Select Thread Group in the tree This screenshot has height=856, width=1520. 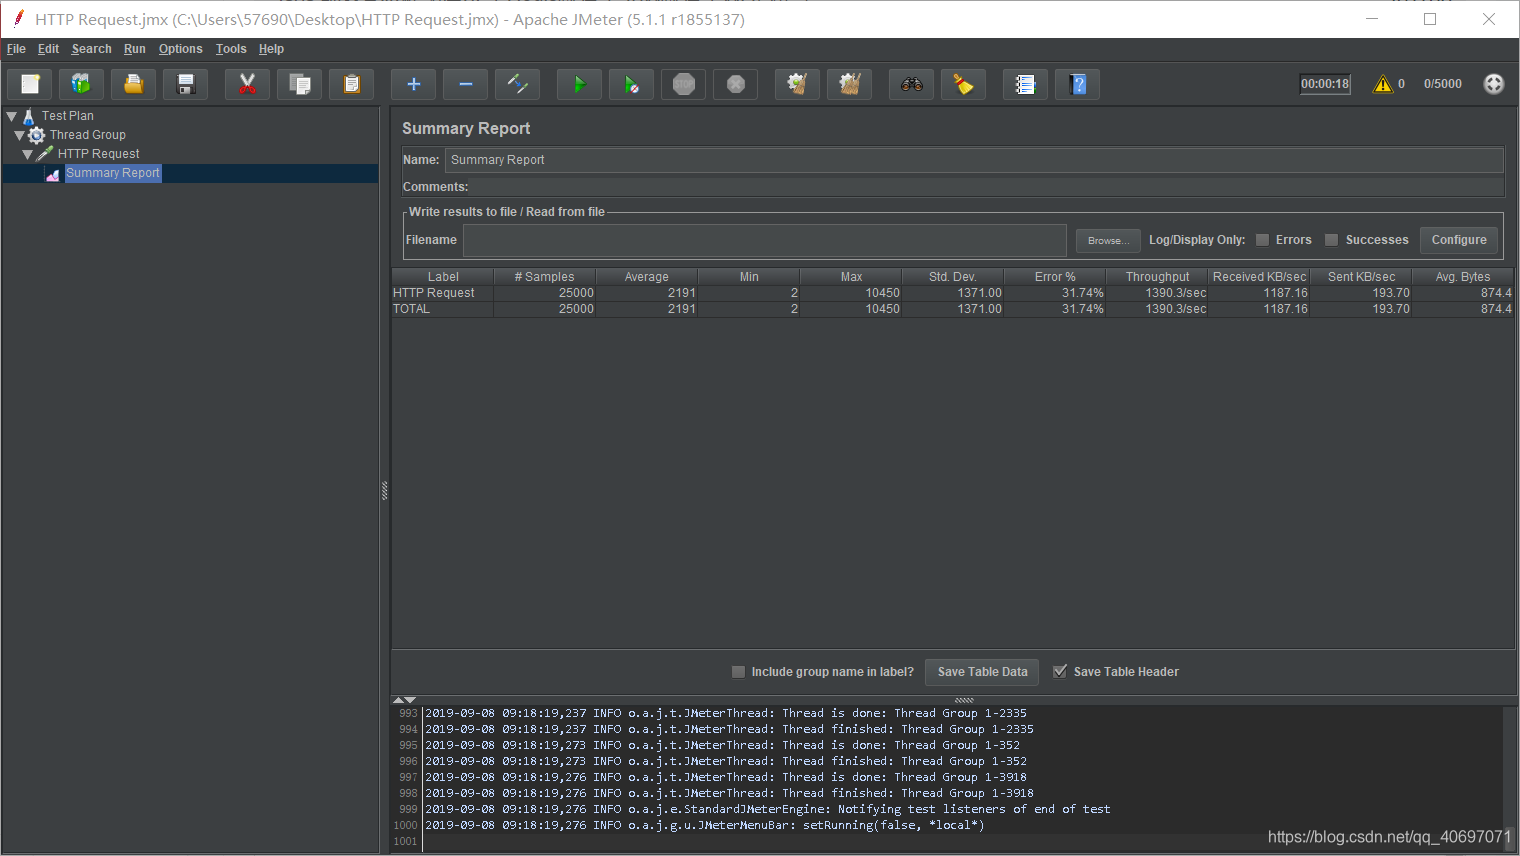click(x=88, y=135)
